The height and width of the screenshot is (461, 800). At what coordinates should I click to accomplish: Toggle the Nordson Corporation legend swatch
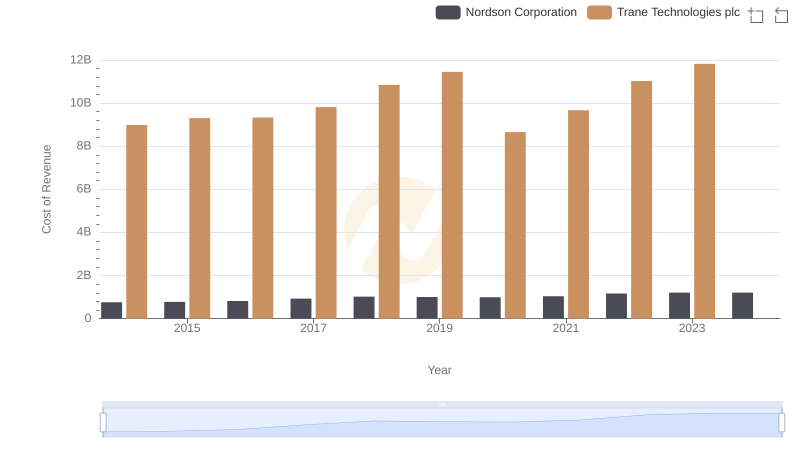pyautogui.click(x=448, y=12)
